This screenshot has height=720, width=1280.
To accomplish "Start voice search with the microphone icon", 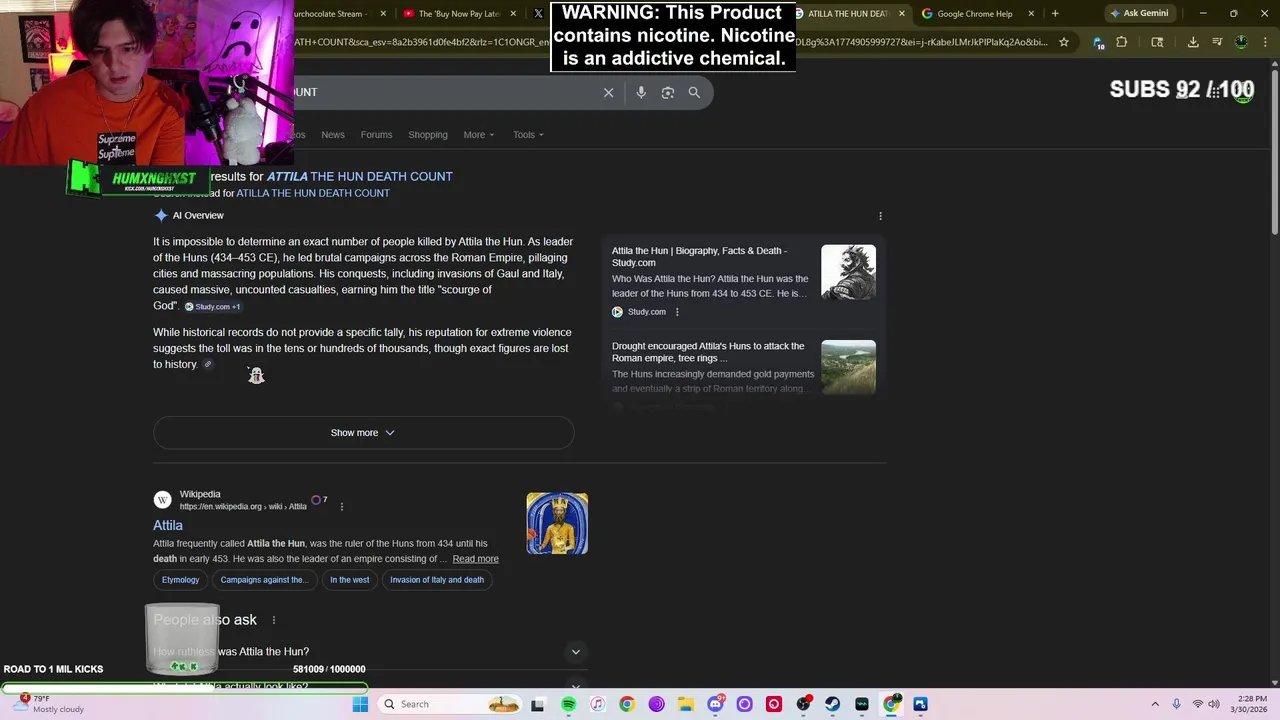I will pos(641,92).
